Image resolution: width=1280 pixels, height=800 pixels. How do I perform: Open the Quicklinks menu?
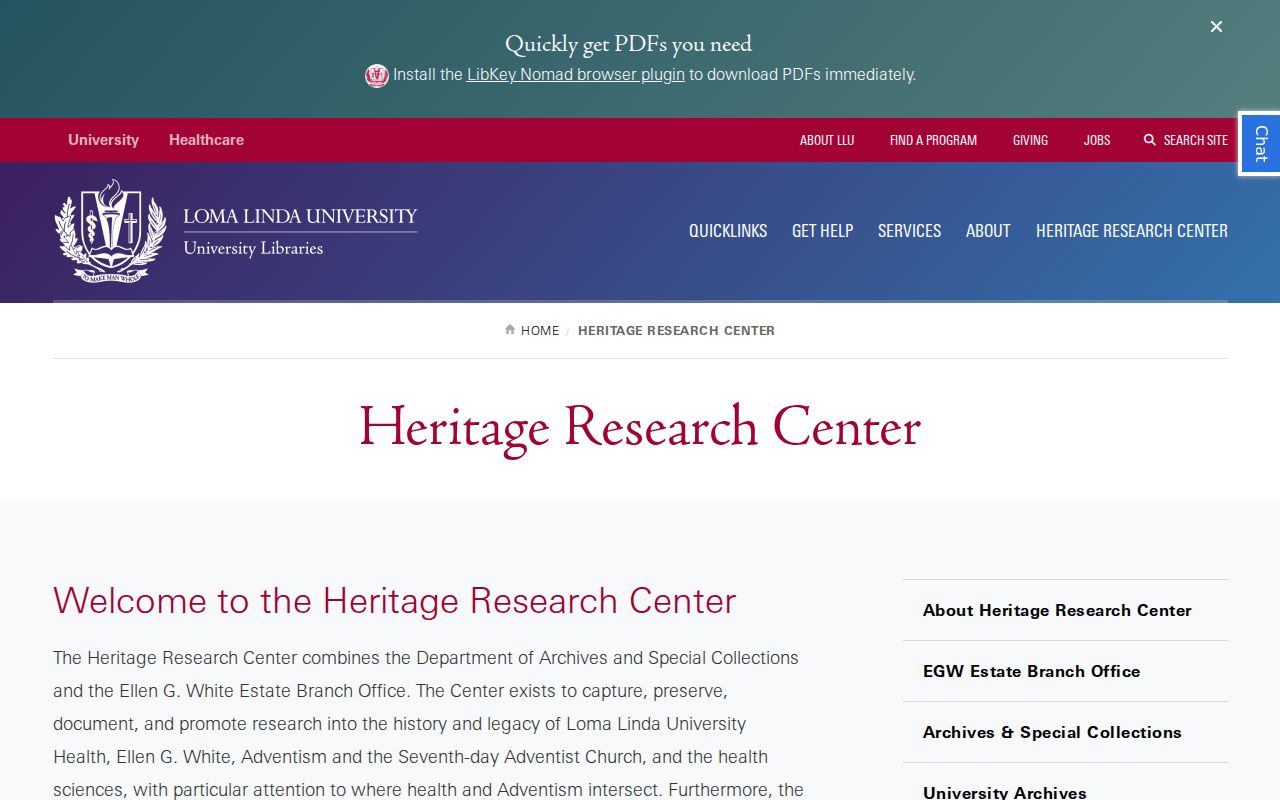tap(728, 231)
